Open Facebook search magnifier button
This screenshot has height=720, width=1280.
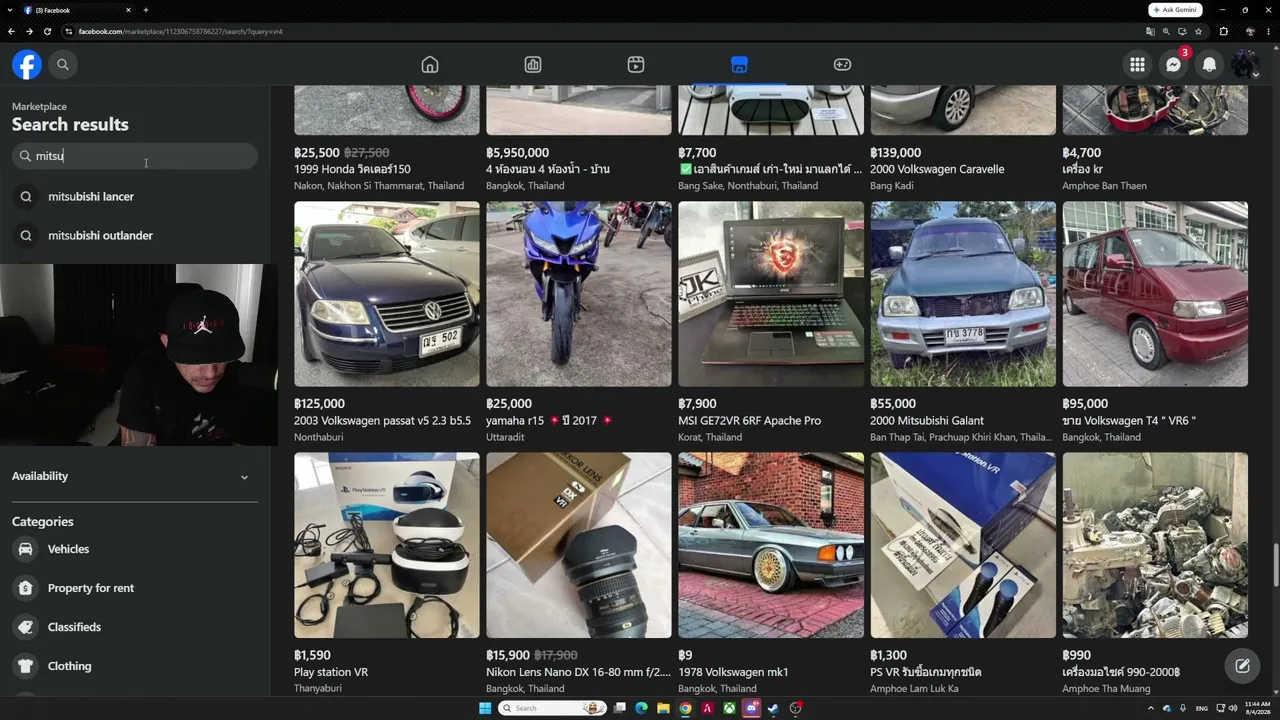pos(63,65)
